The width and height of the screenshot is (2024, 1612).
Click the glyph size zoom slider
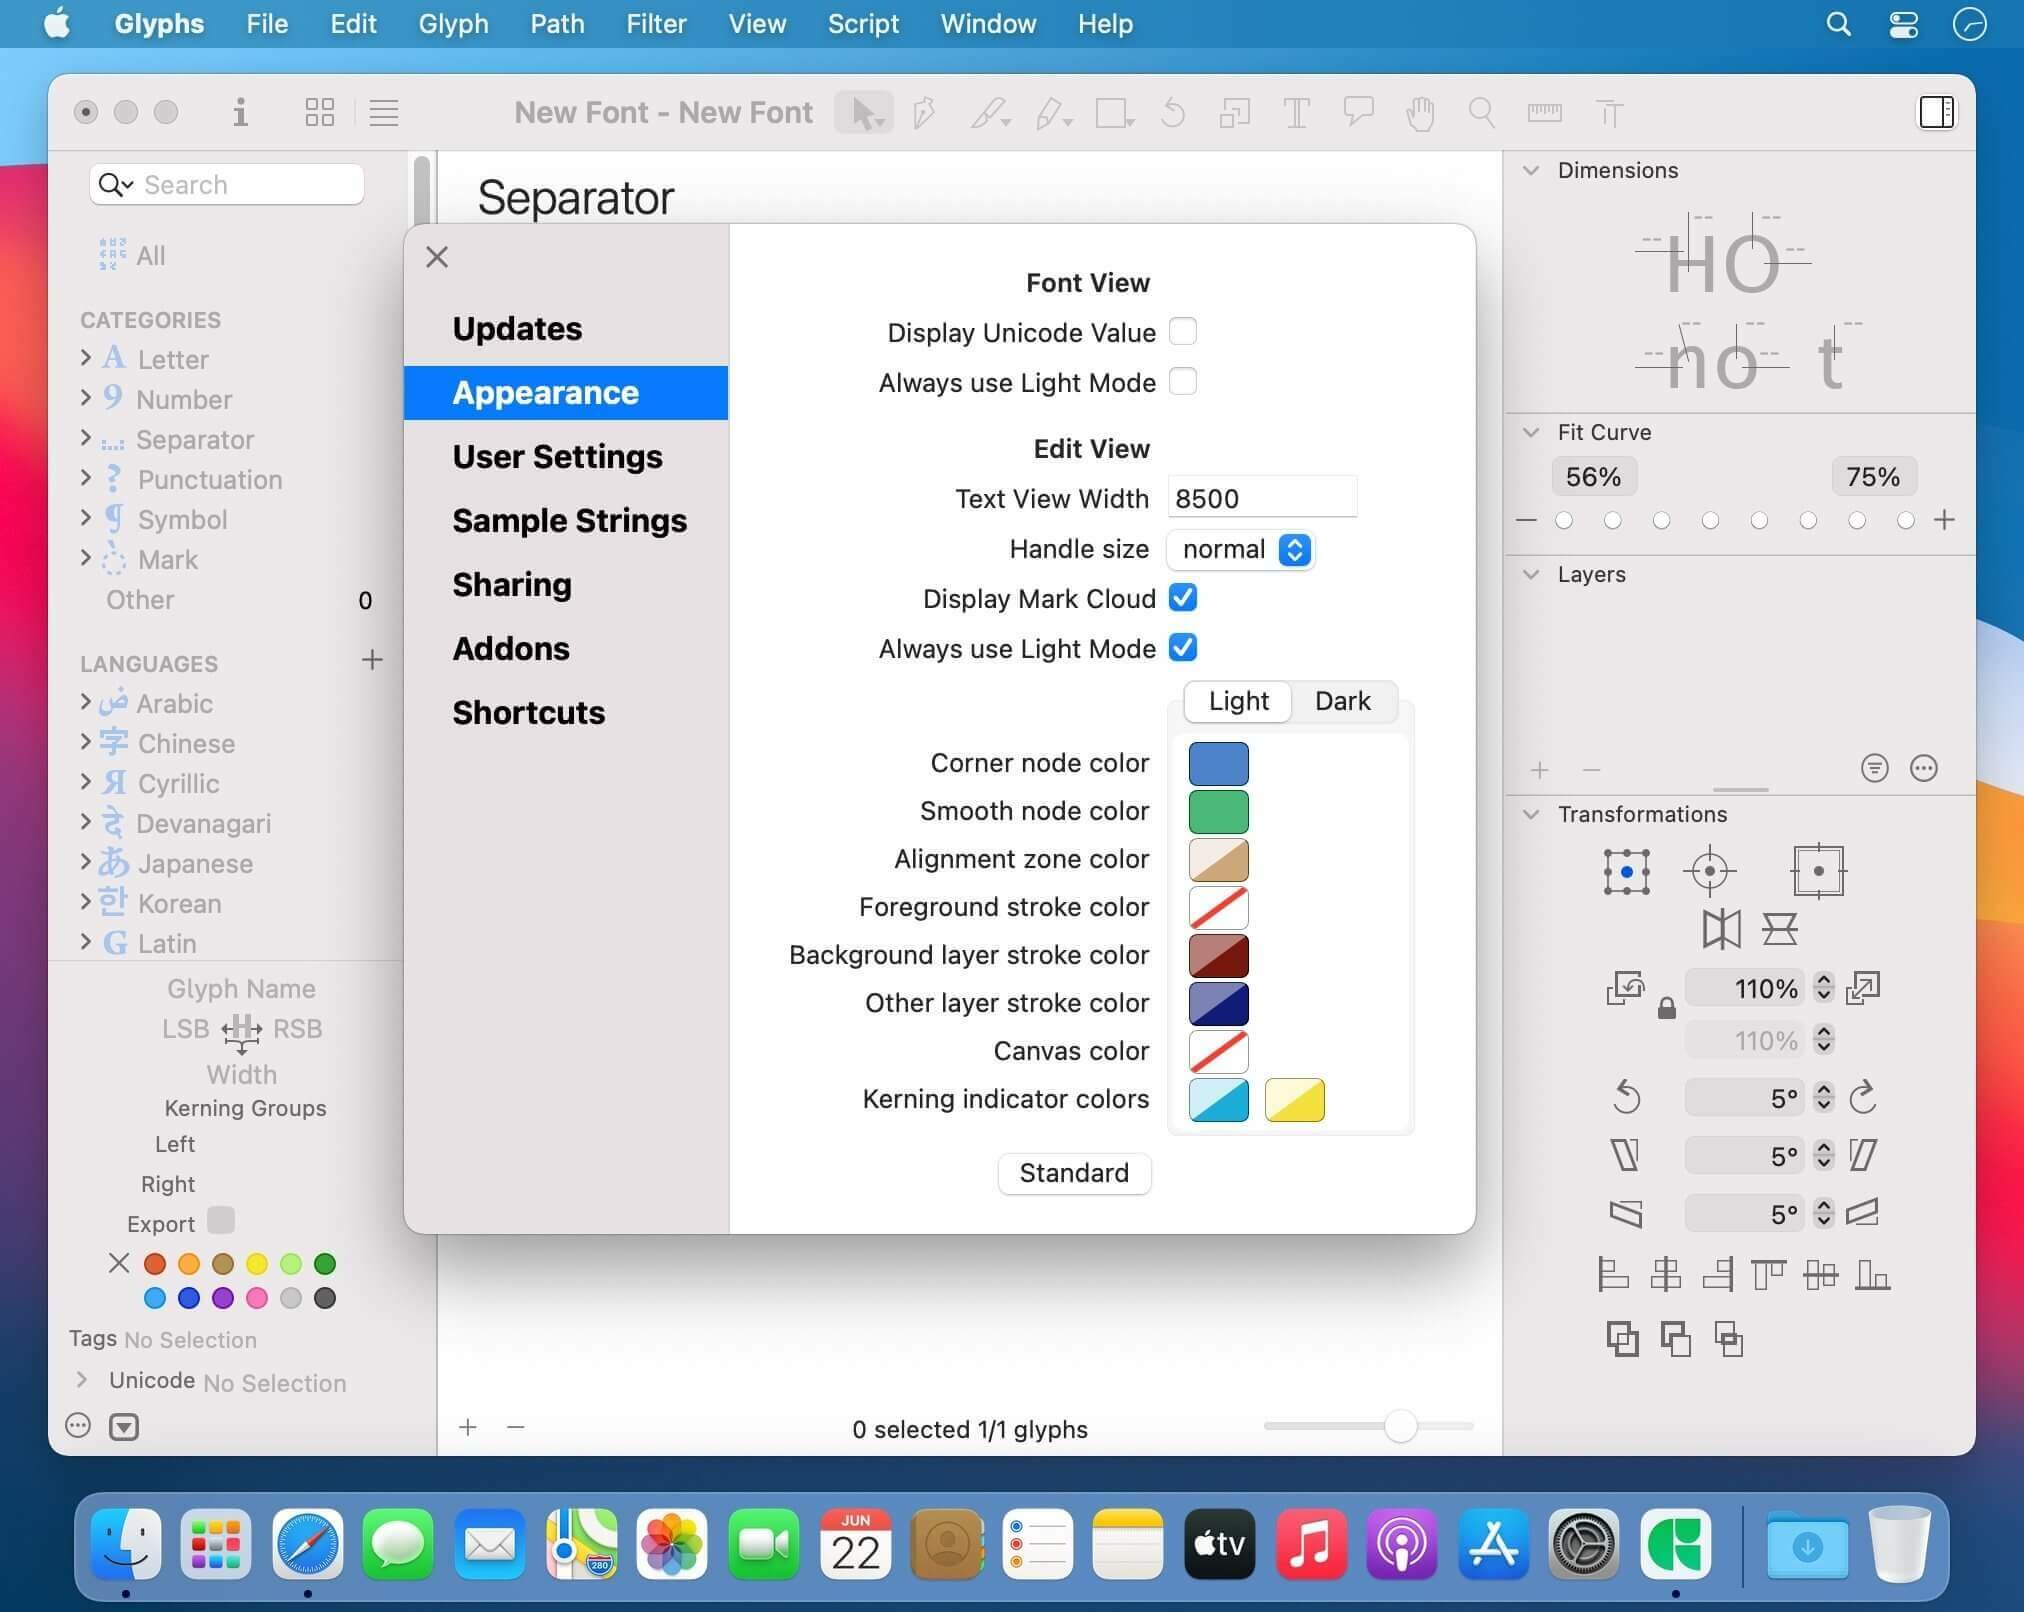(1368, 1426)
